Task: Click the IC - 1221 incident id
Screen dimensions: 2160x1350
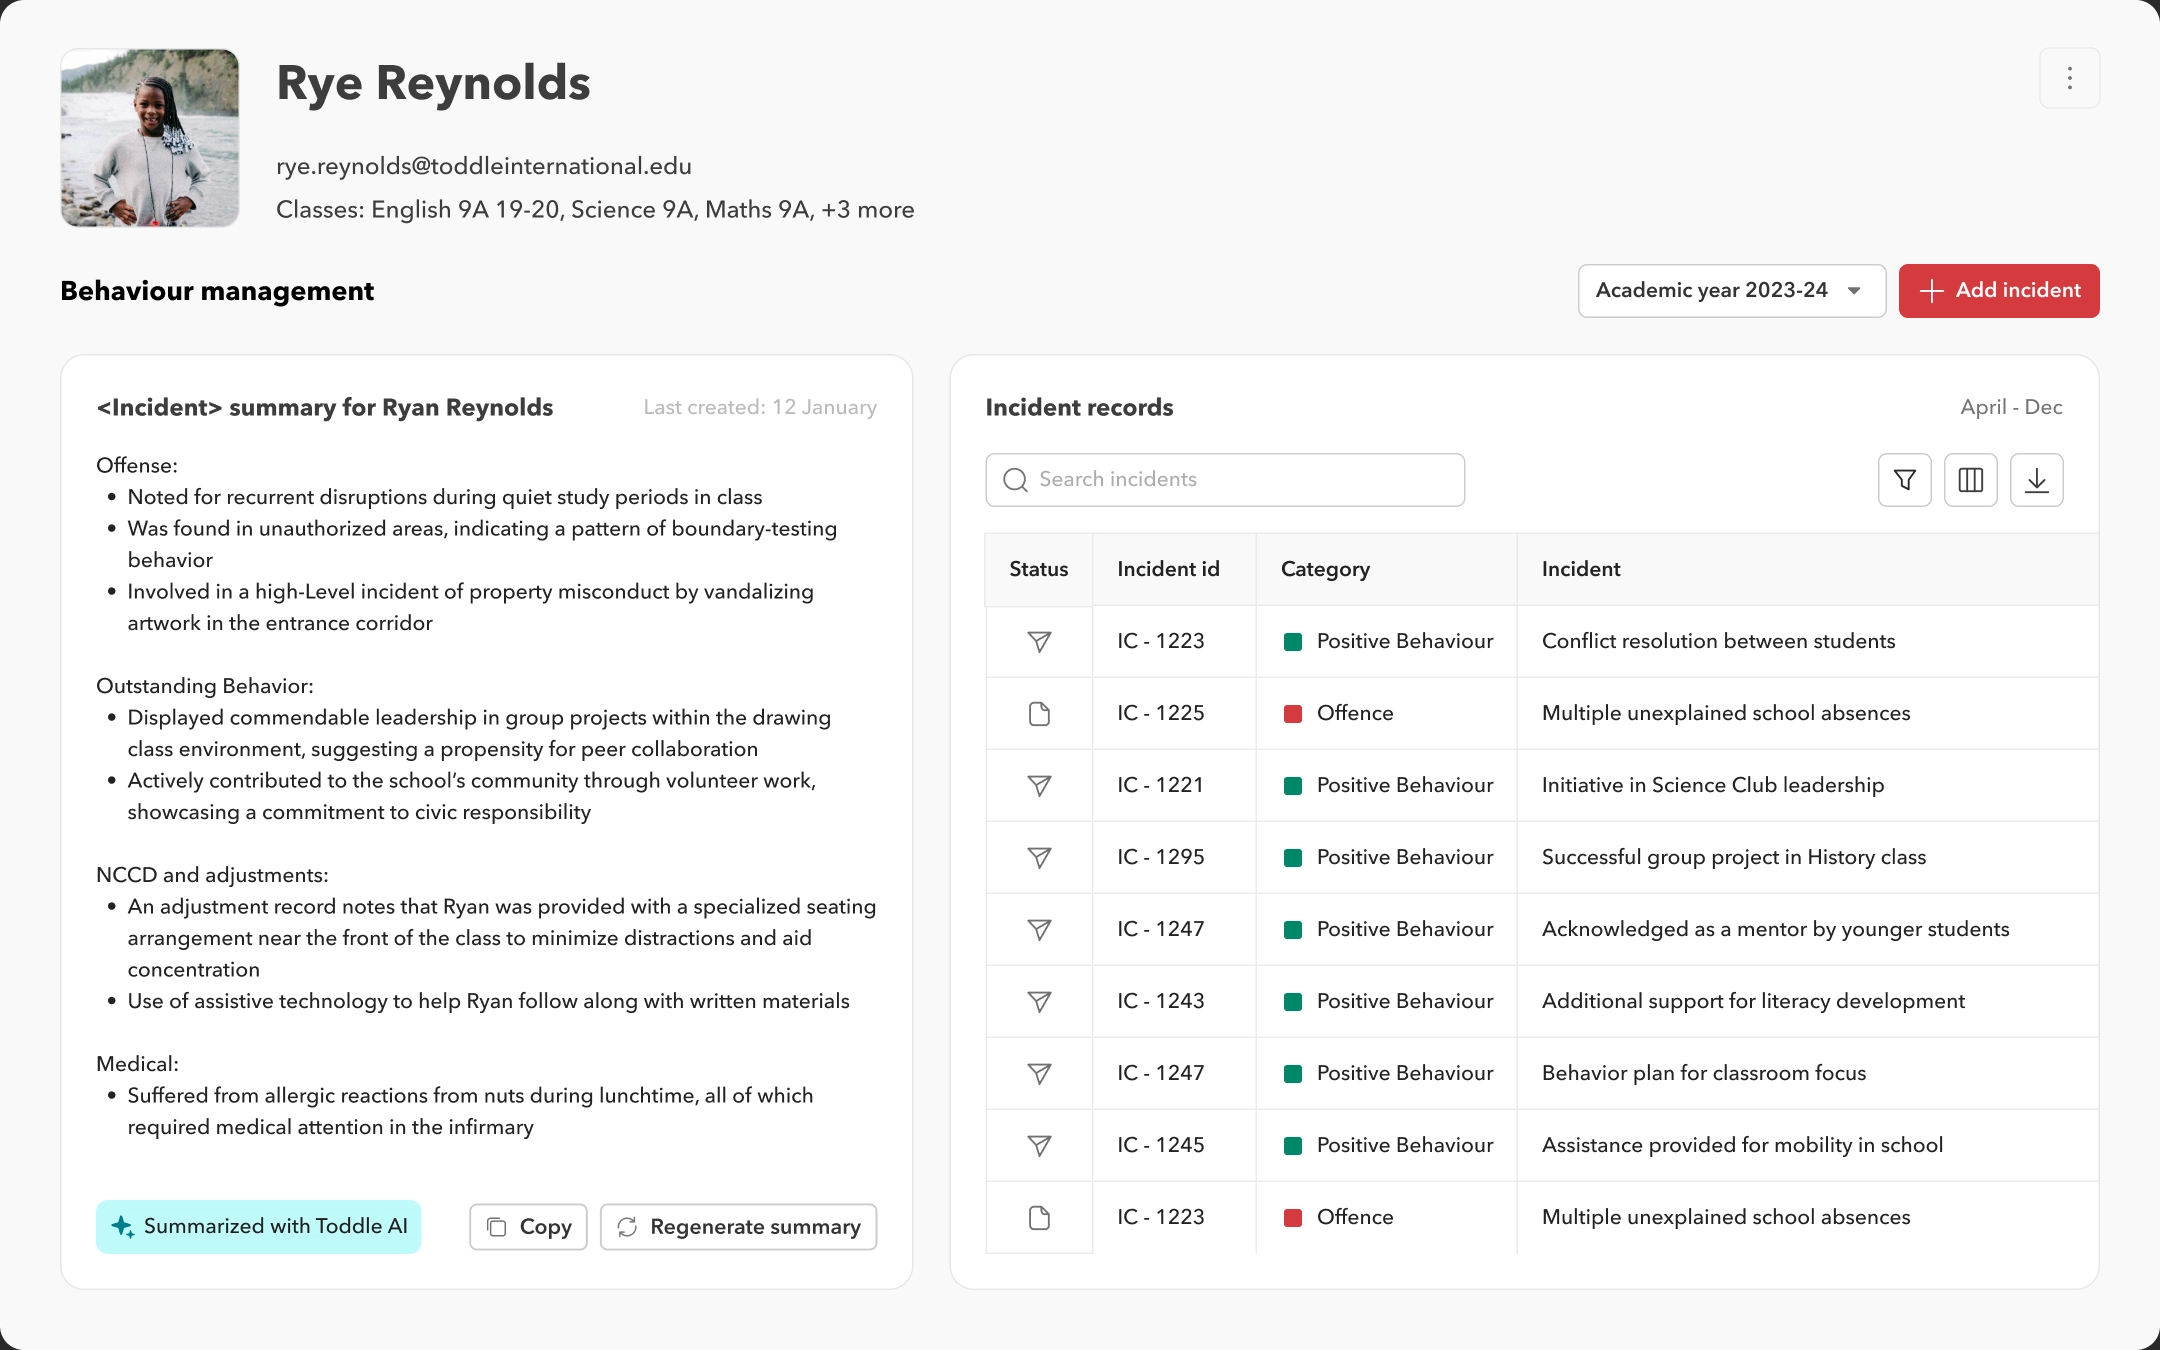Action: 1160,785
